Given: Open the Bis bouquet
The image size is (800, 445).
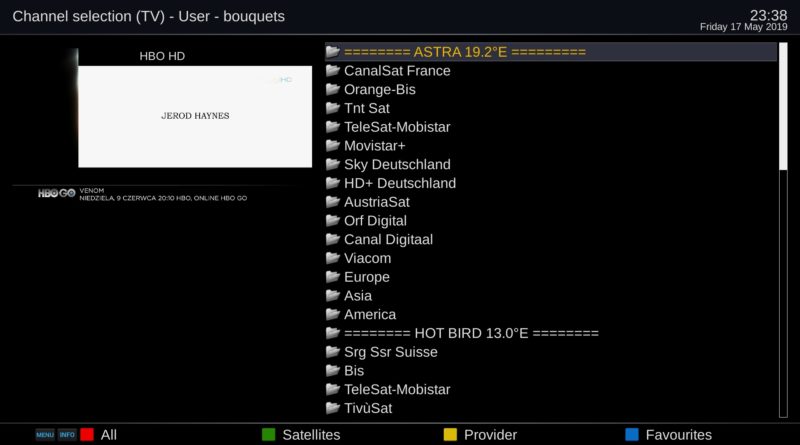Looking at the screenshot, I should coord(551,370).
